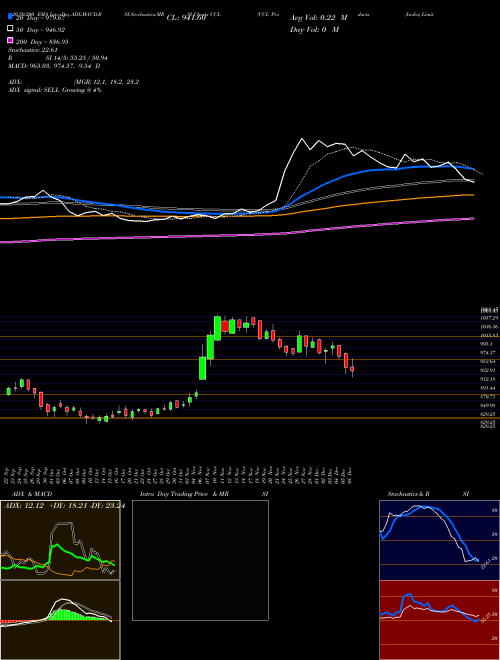500x660 pixels.
Task: Click the white 50 Day EMA legend swatch
Action: [x=10, y=29]
